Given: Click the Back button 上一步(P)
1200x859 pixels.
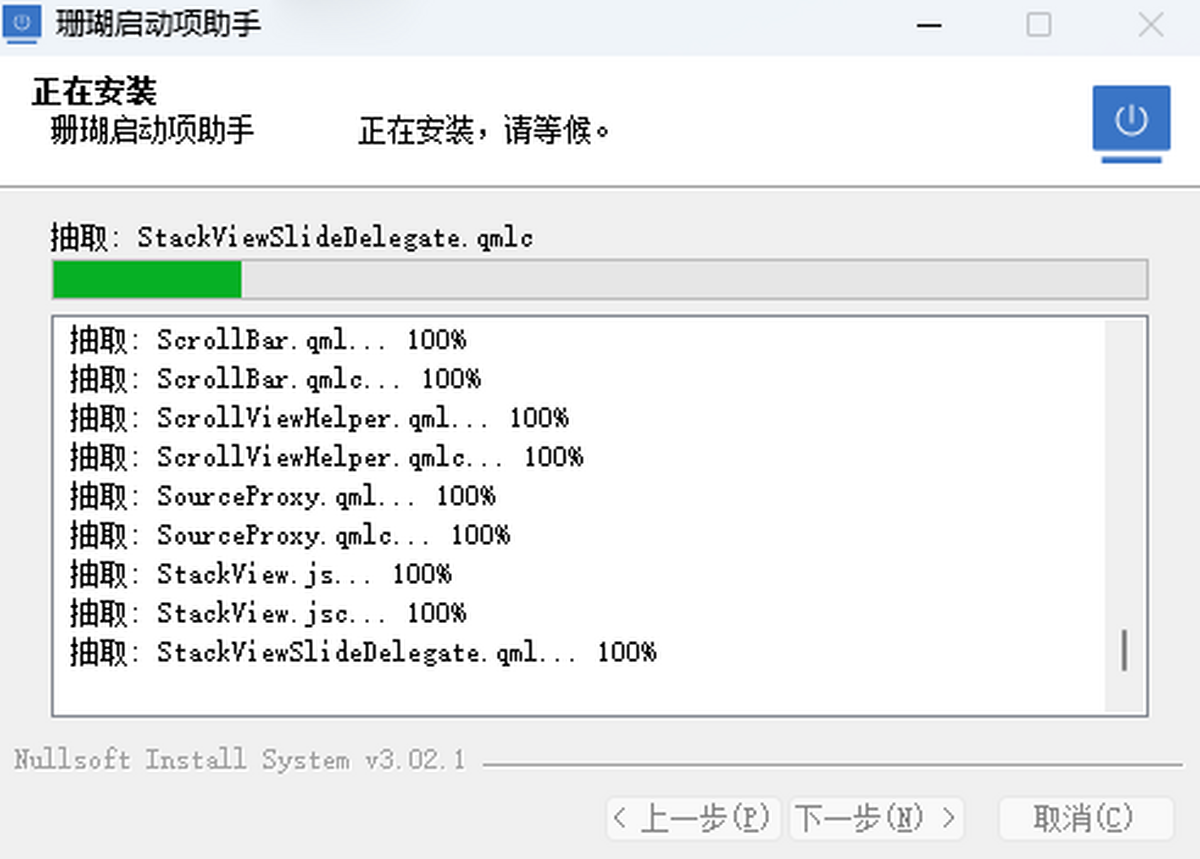Looking at the screenshot, I should [694, 819].
